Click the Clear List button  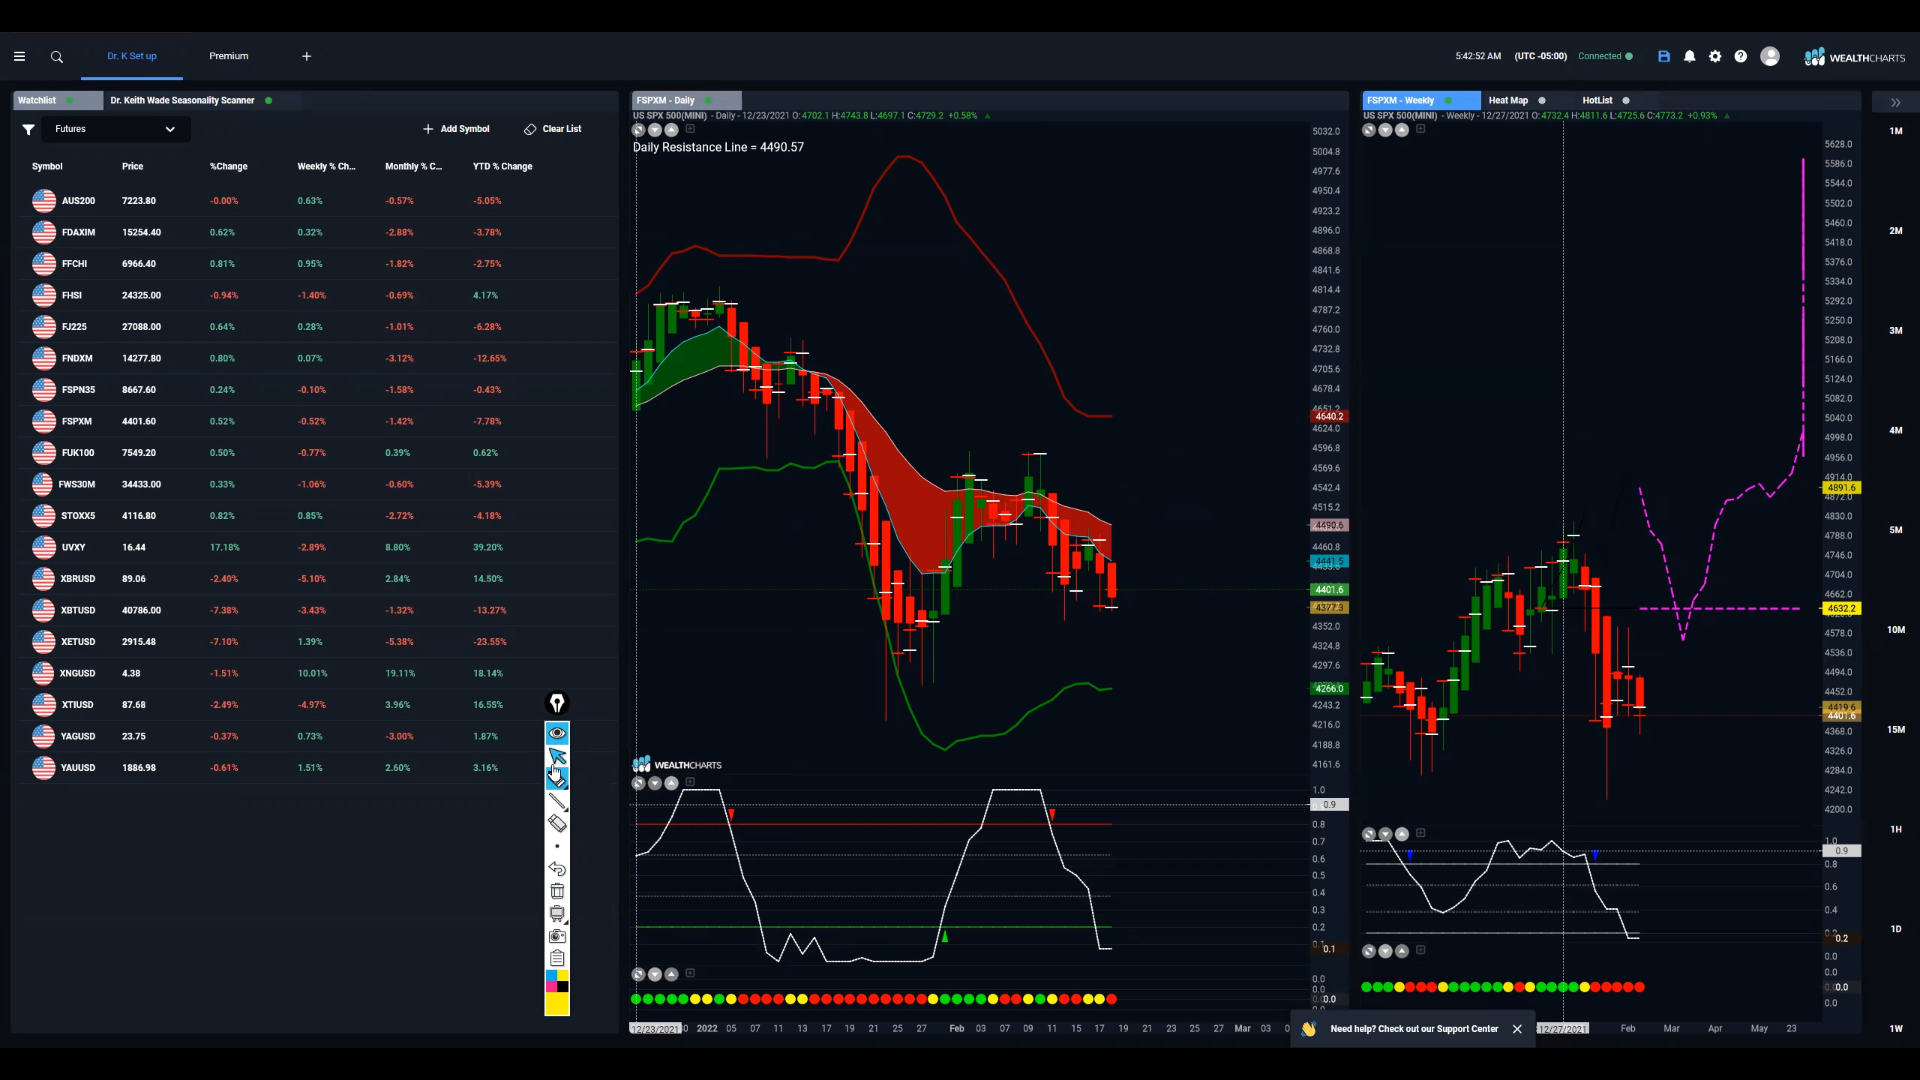553,129
